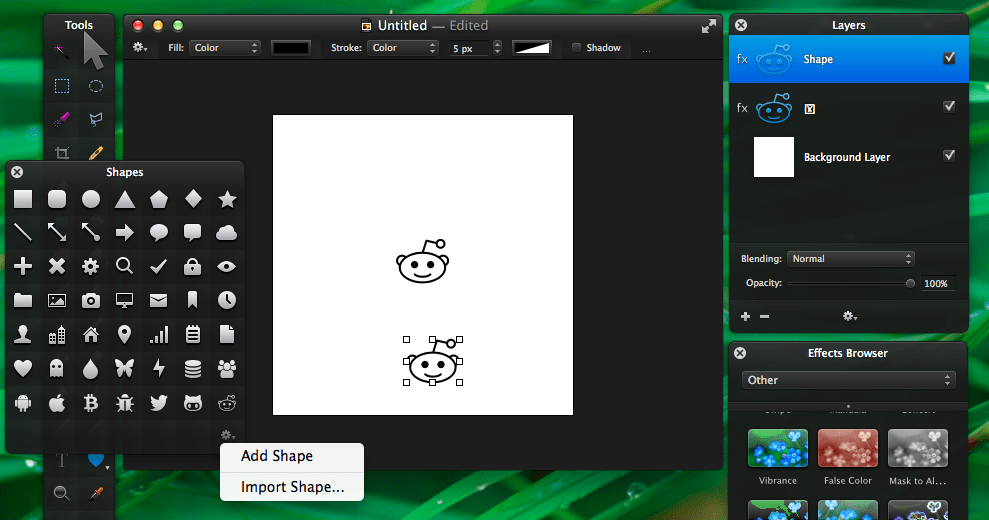The image size is (989, 520).
Task: Apply the Mask to Alpha effect thumbnail
Action: [x=918, y=448]
